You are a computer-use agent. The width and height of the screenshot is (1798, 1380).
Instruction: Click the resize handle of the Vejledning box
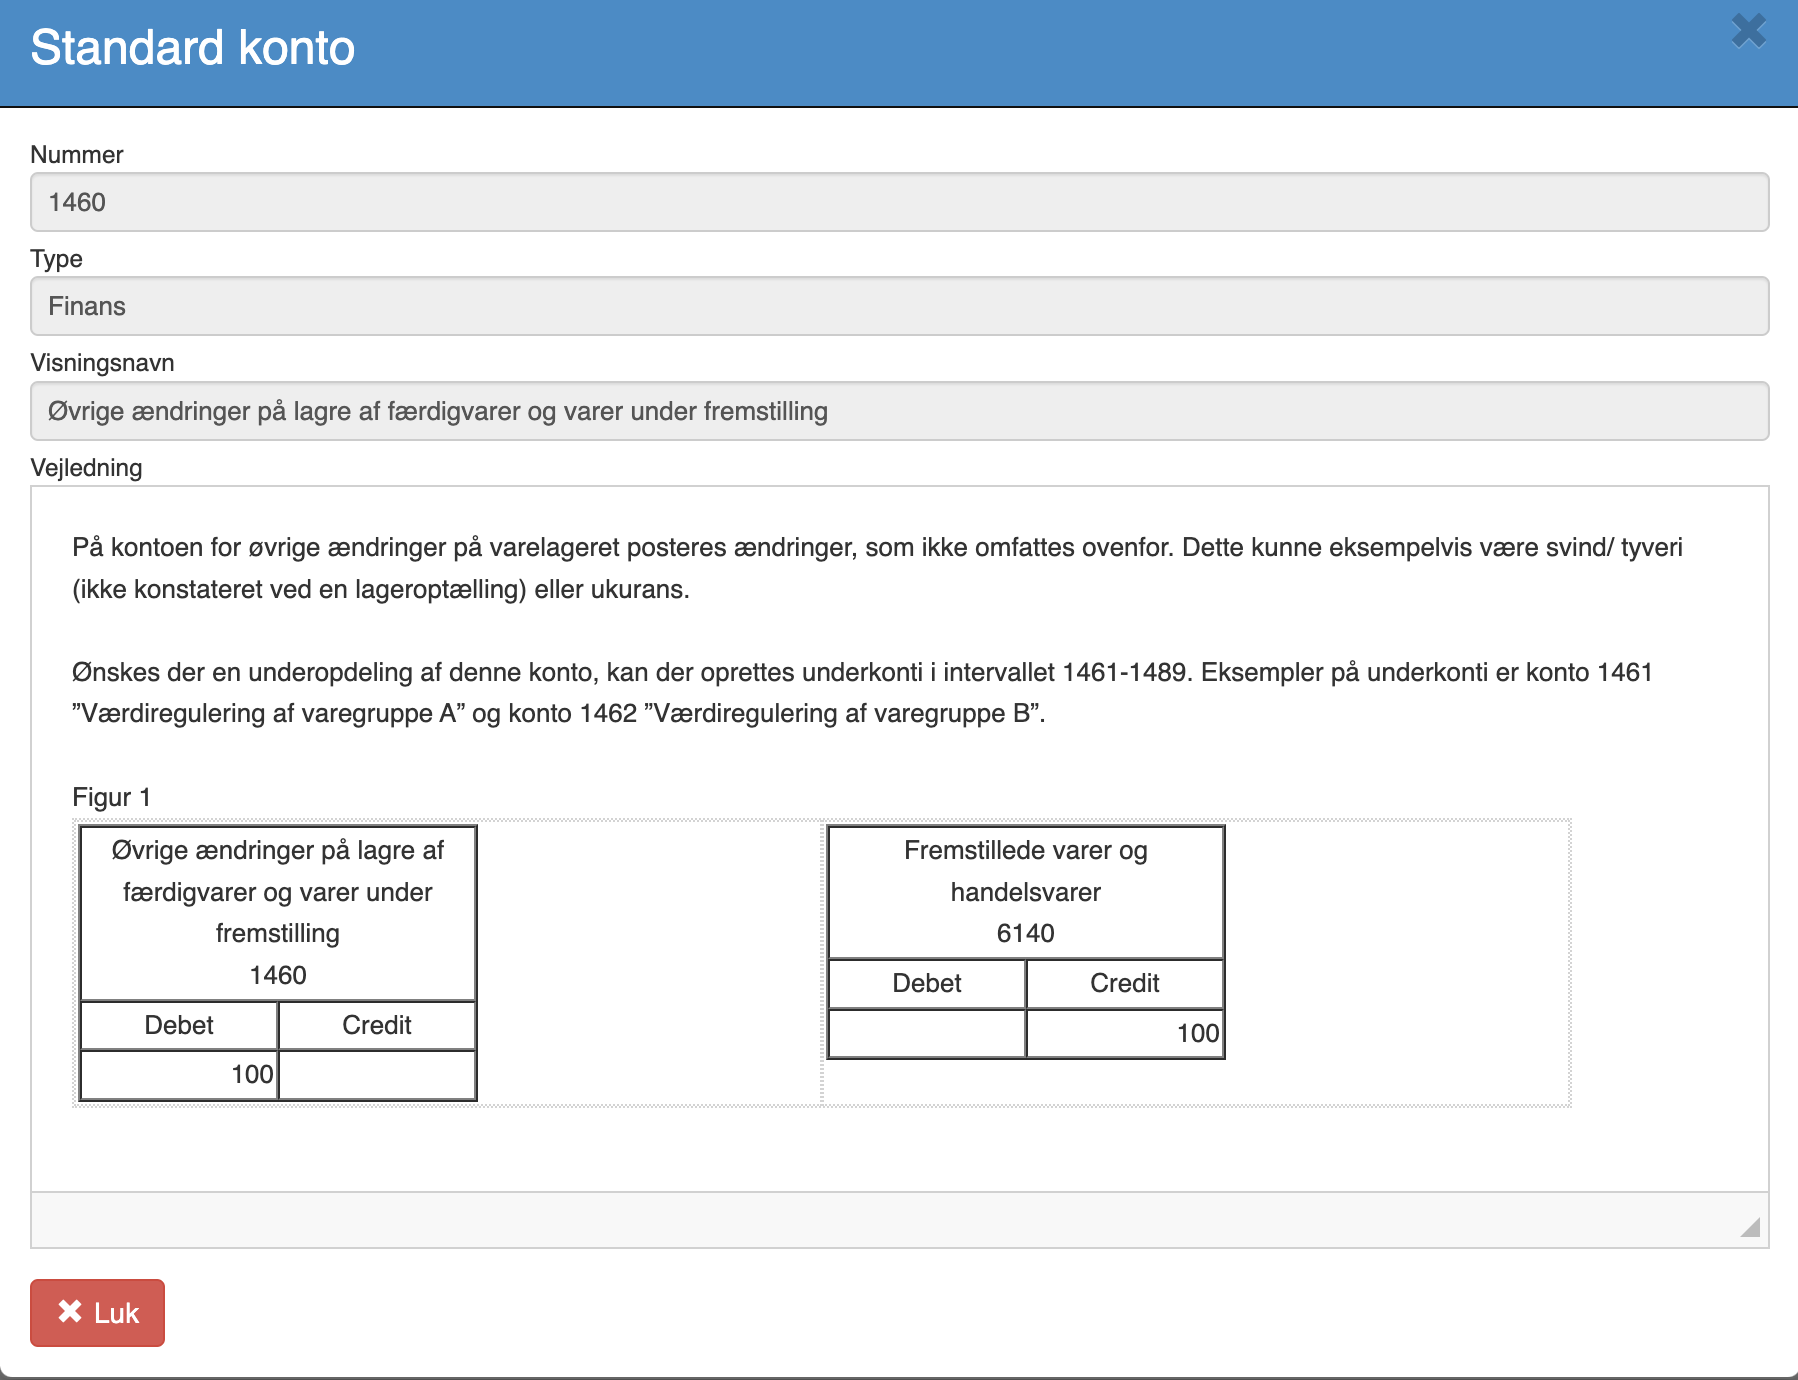[1750, 1227]
